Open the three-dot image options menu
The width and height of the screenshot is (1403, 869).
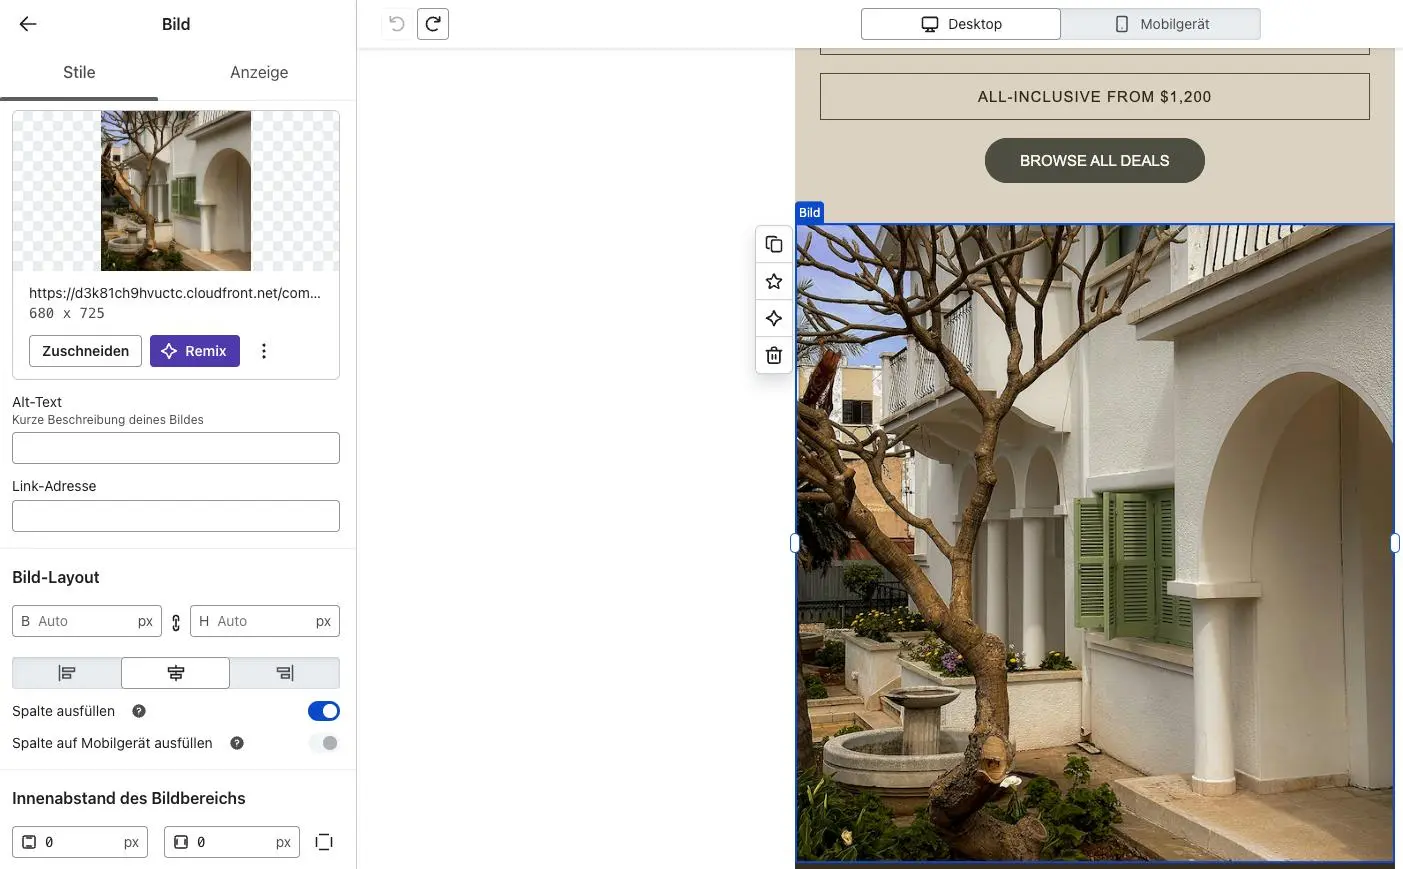[x=264, y=351]
